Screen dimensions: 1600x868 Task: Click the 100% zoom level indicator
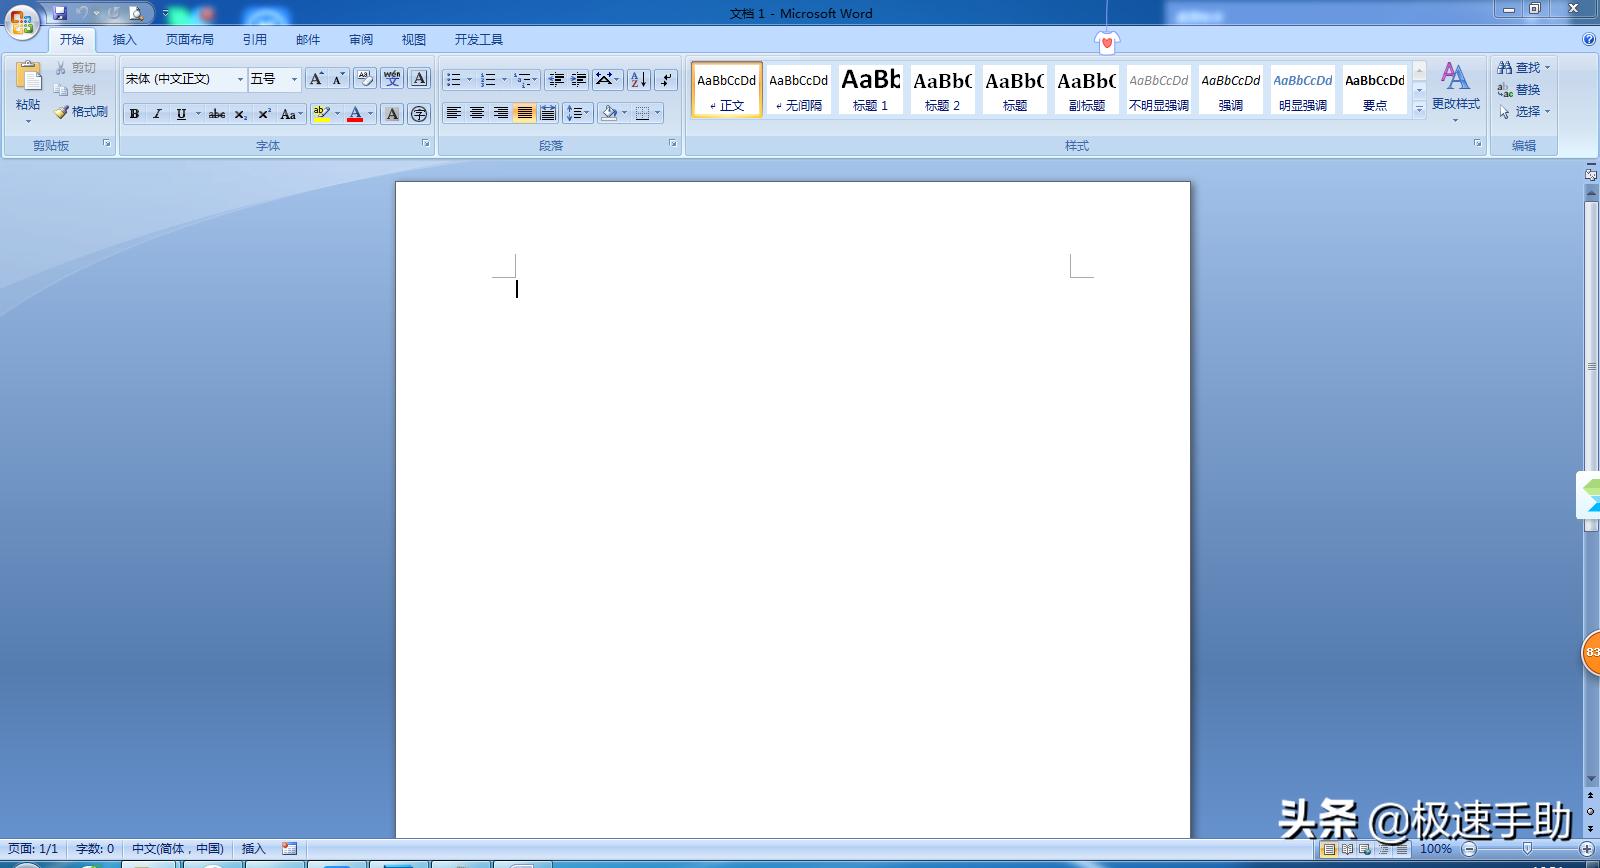[1436, 849]
